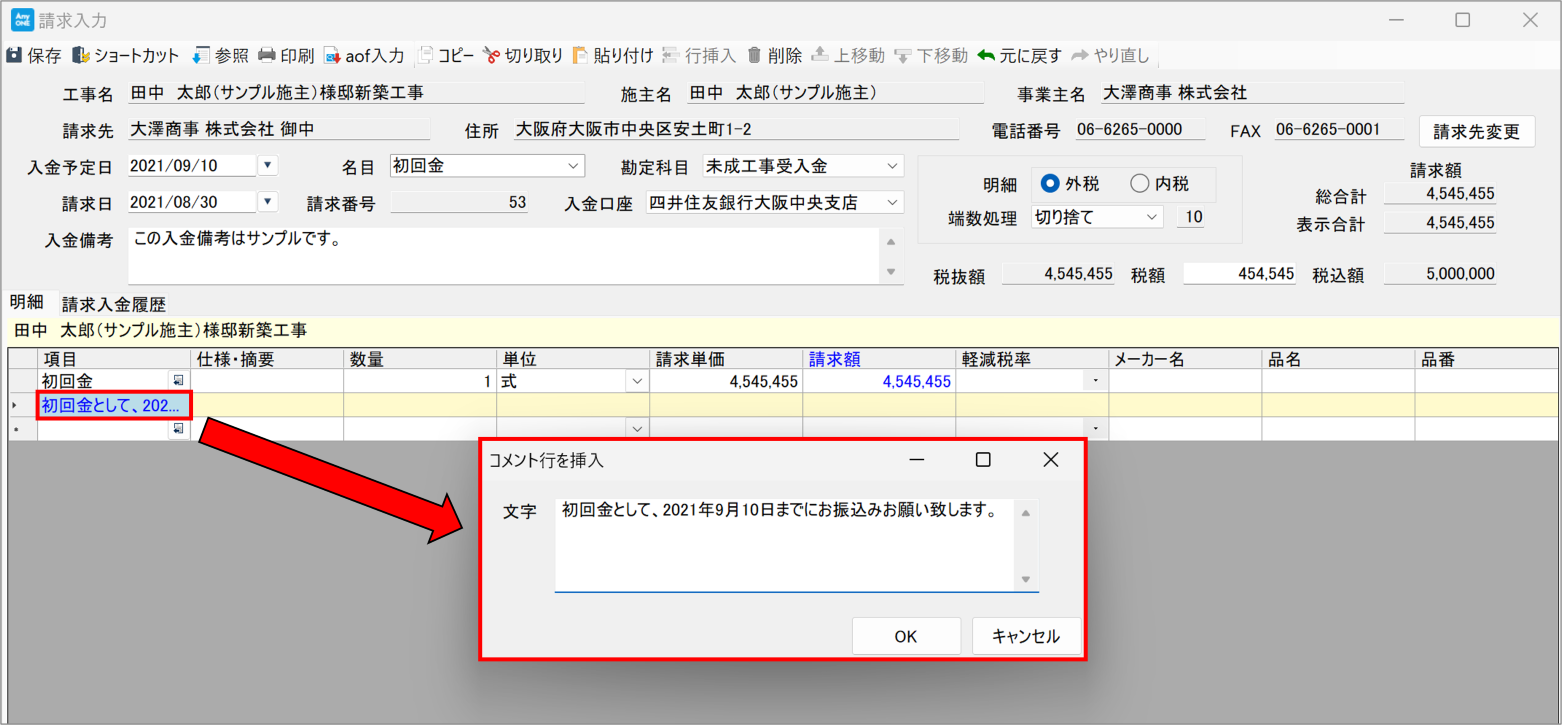Viewport: 1562px width, 725px height.
Task: Click the 保存 save icon in toolbar
Action: pyautogui.click(x=15, y=56)
